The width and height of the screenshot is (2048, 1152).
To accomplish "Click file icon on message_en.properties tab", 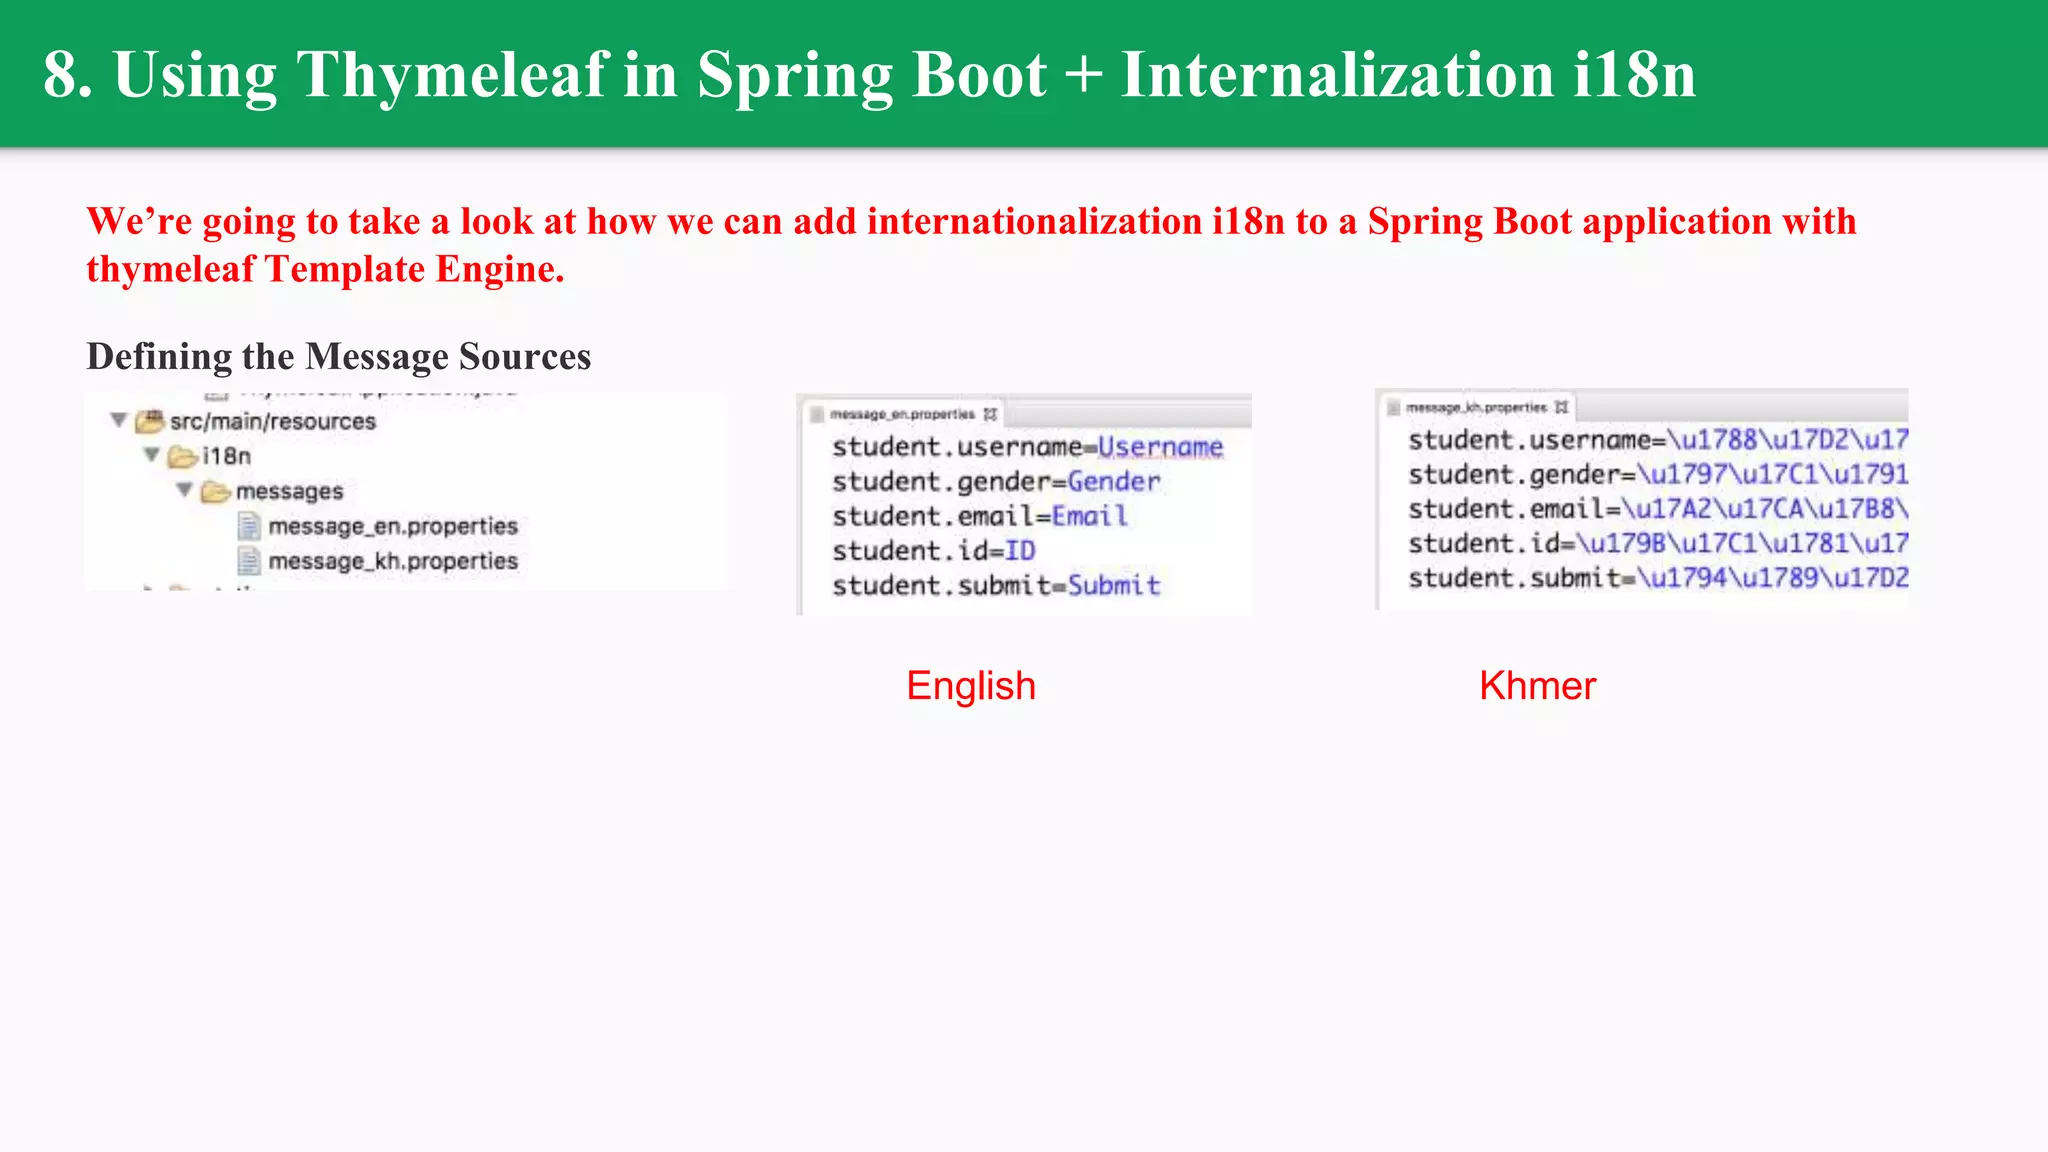I will click(x=817, y=414).
